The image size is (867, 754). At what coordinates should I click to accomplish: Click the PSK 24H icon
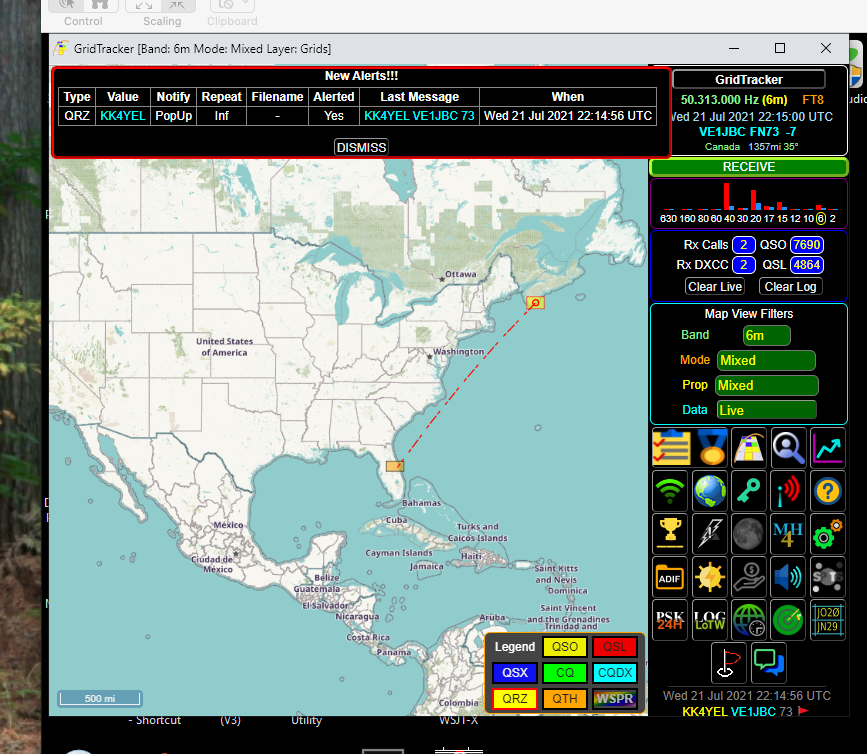pos(670,620)
